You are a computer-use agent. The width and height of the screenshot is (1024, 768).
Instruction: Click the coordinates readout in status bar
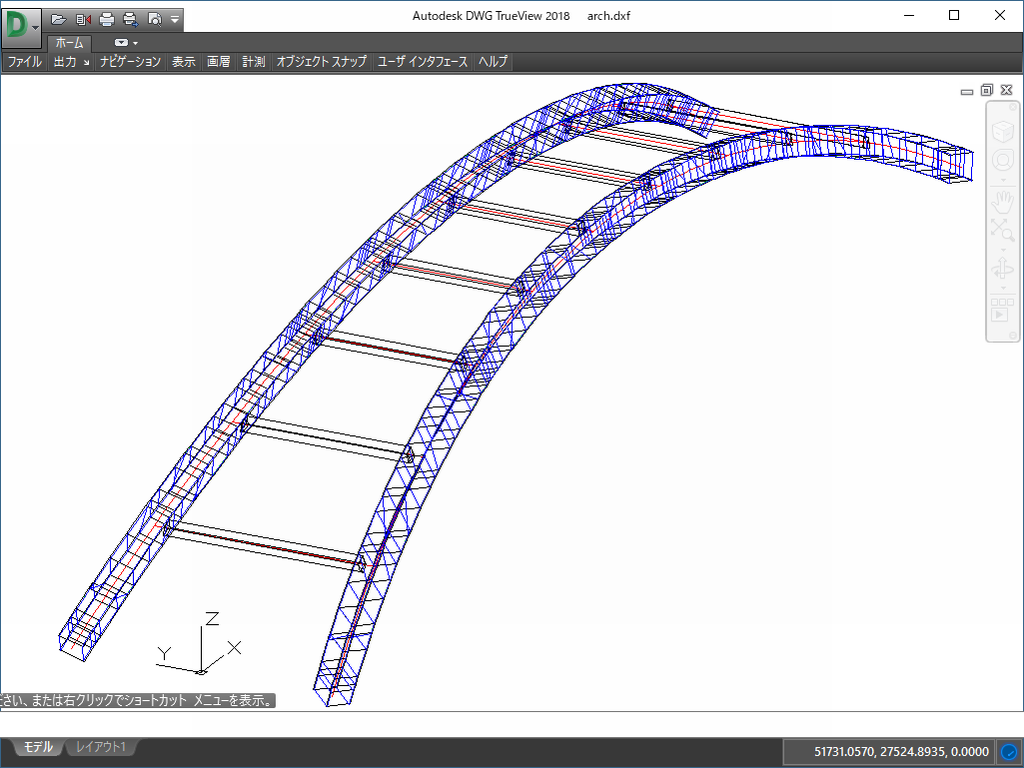pos(902,751)
